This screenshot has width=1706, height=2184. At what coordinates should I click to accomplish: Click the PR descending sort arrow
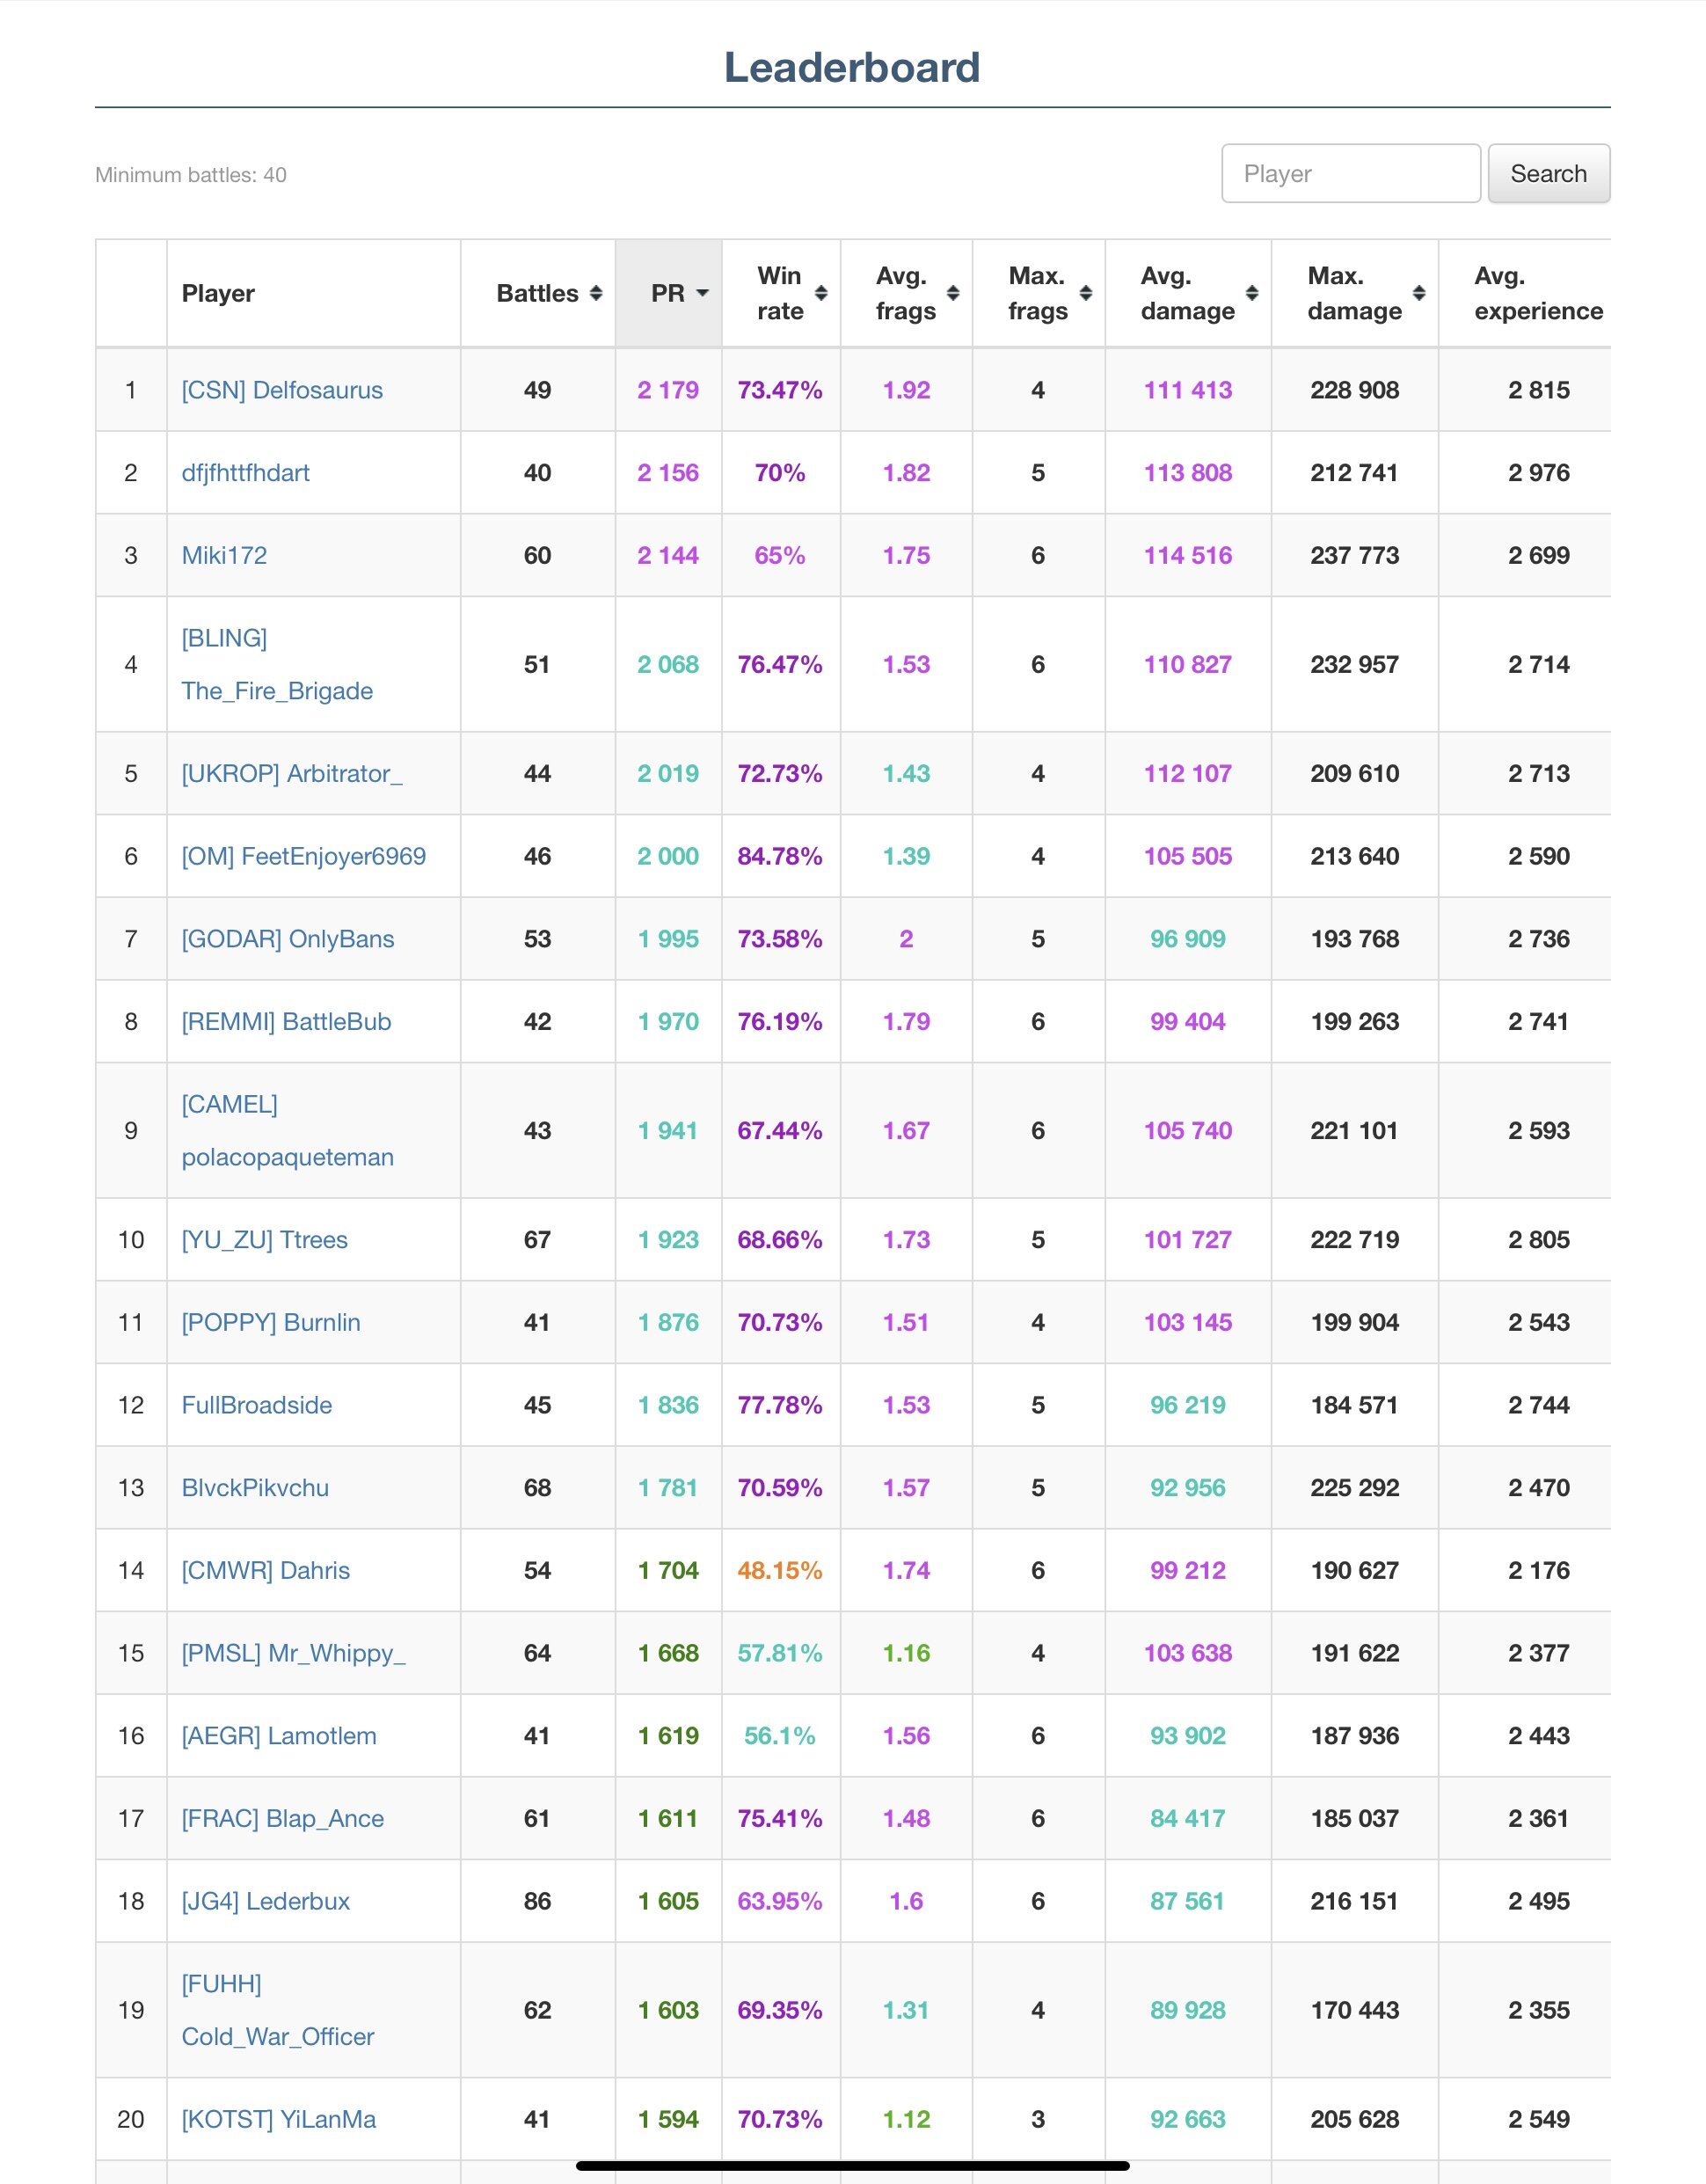point(702,293)
